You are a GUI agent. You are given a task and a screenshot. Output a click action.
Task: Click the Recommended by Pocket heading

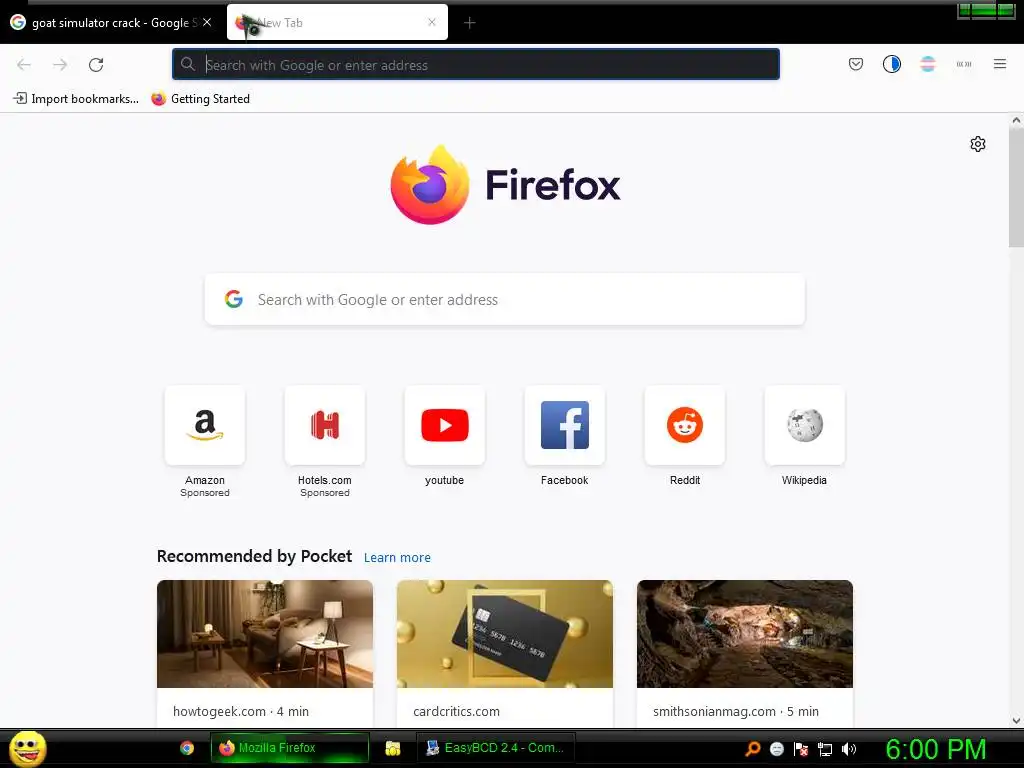254,556
